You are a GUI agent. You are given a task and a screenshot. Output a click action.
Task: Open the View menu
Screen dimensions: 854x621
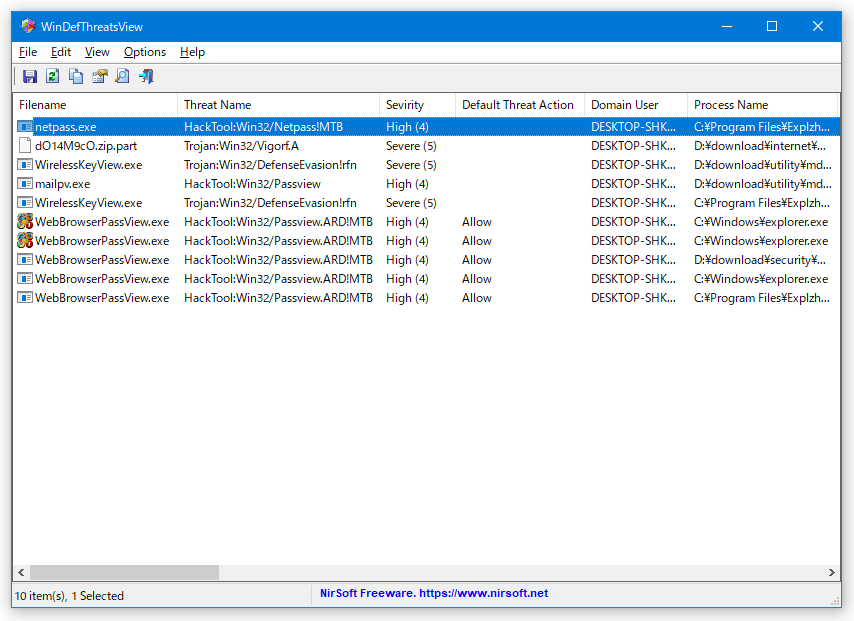click(97, 52)
